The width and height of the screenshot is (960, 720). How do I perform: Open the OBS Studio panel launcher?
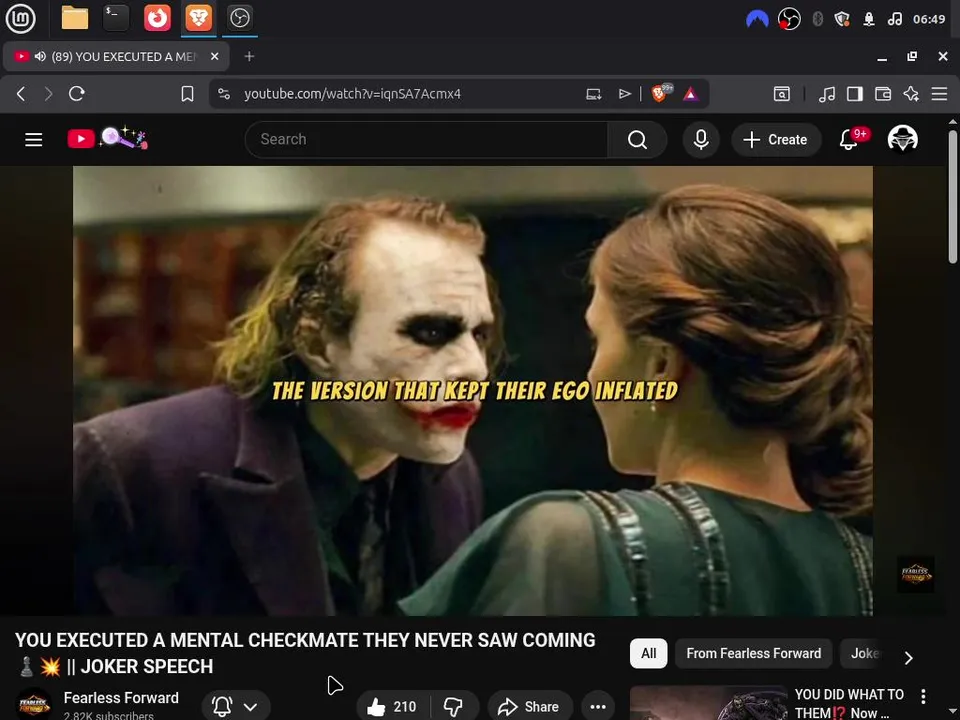[x=239, y=18]
